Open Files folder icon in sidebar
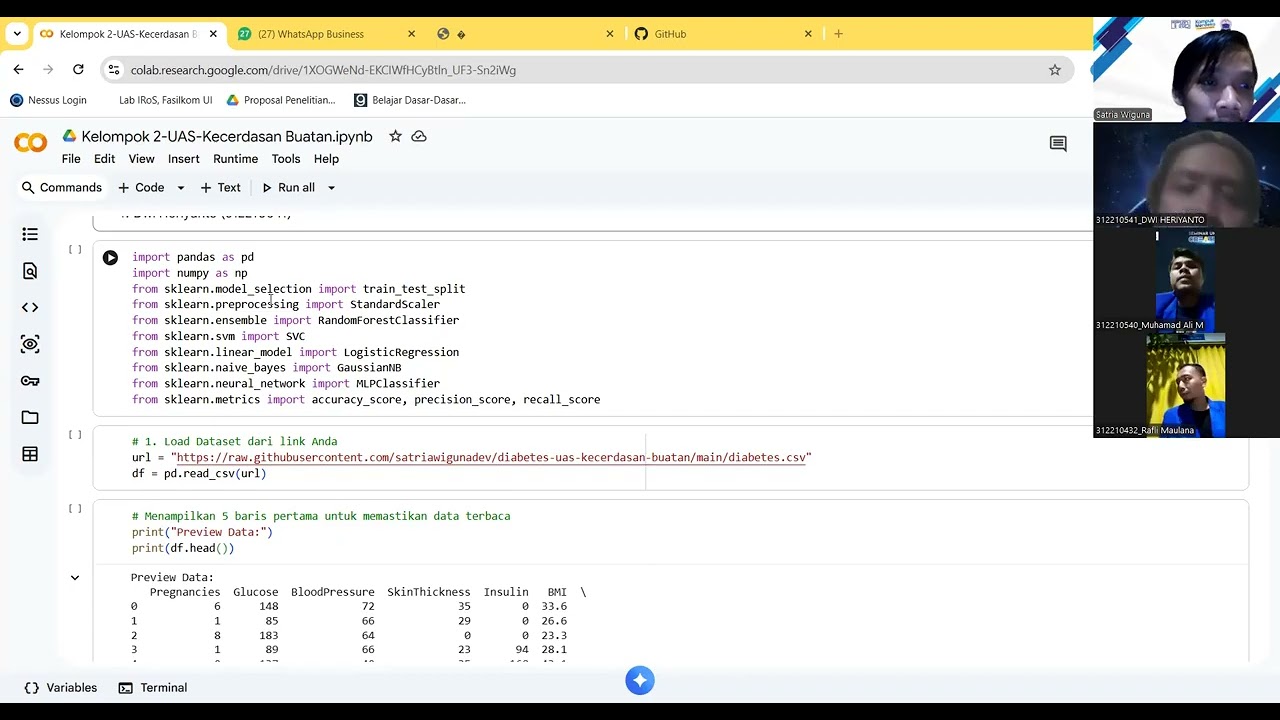Image resolution: width=1280 pixels, height=720 pixels. (30, 417)
